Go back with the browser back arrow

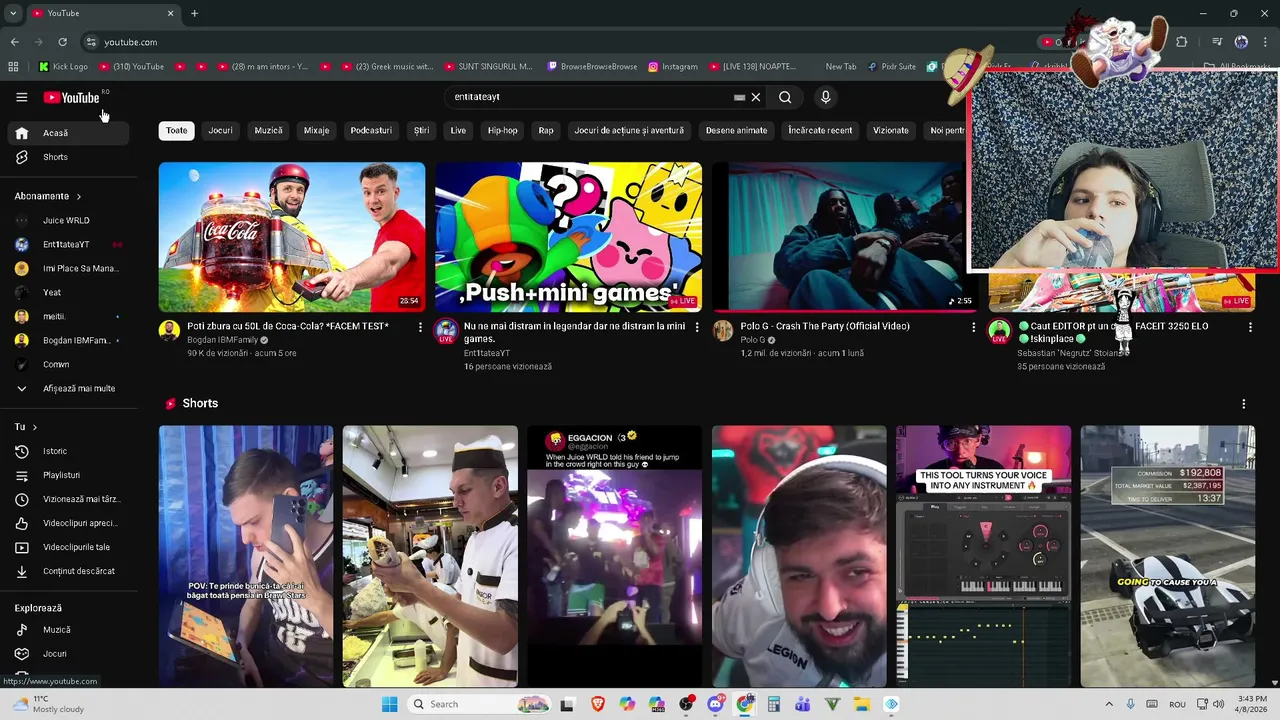(x=14, y=42)
